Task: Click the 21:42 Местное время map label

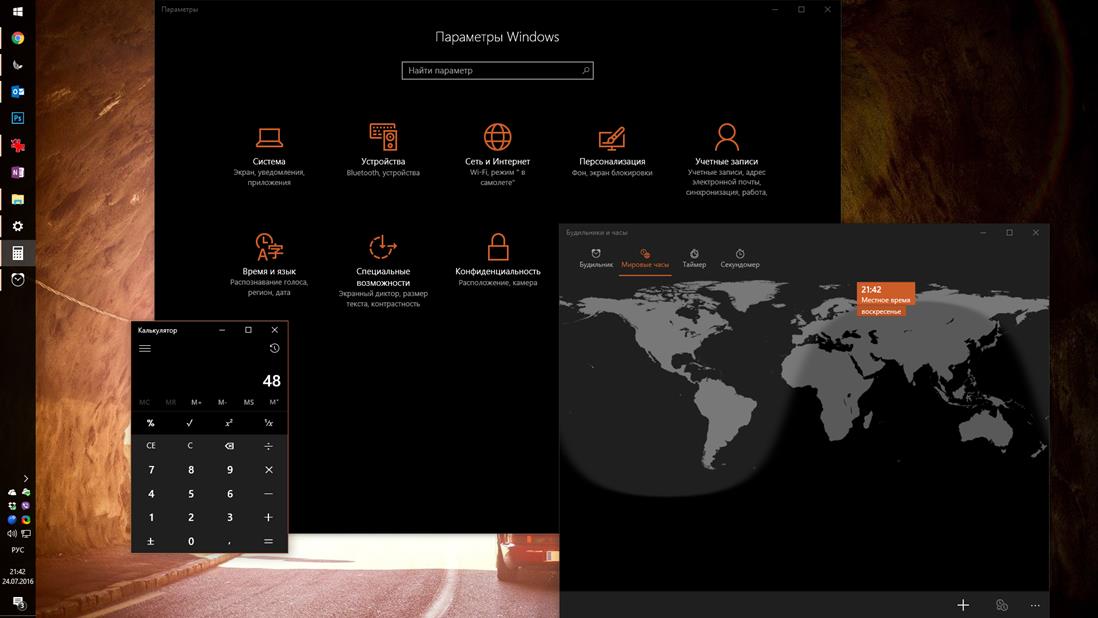Action: [x=886, y=300]
